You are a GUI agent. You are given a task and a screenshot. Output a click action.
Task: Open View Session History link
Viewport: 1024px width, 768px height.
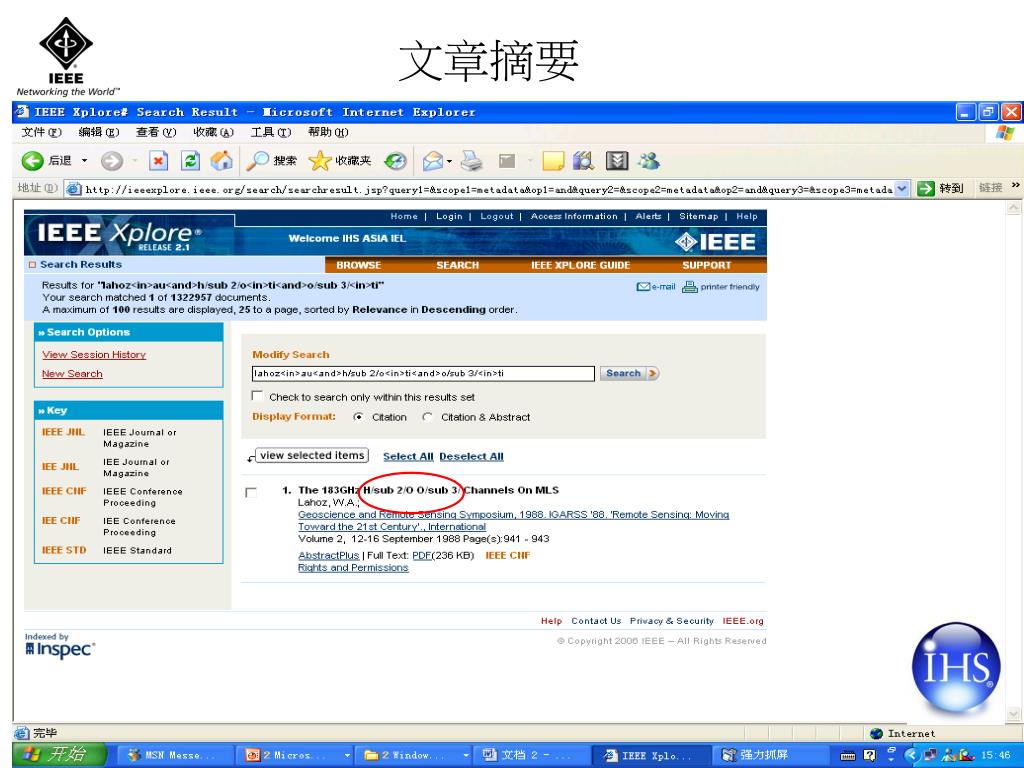(94, 355)
